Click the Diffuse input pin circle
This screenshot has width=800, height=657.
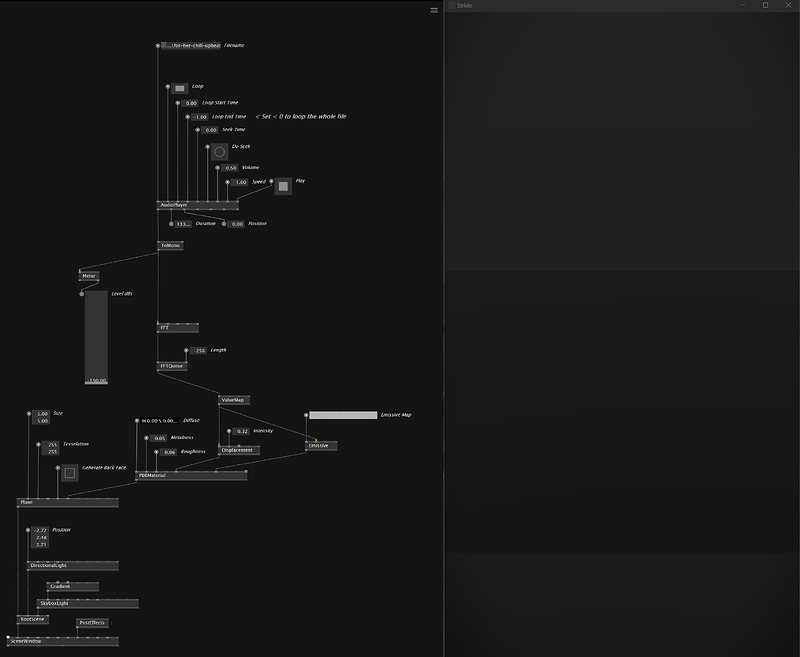pyautogui.click(x=137, y=421)
